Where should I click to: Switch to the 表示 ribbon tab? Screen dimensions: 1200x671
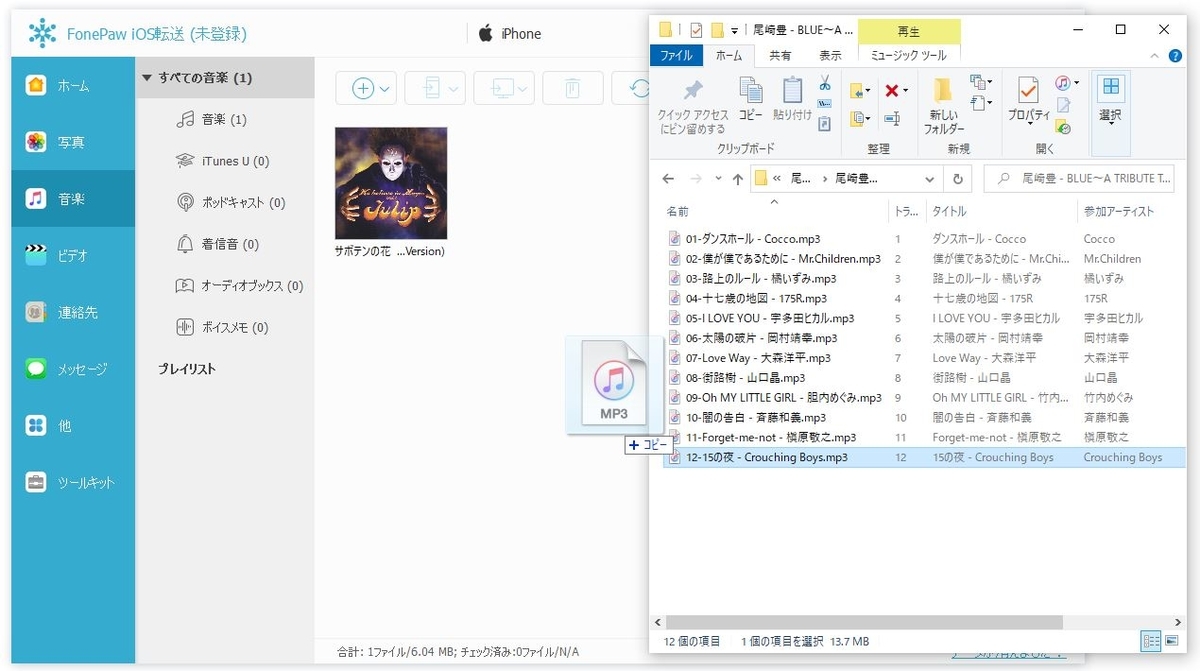830,56
